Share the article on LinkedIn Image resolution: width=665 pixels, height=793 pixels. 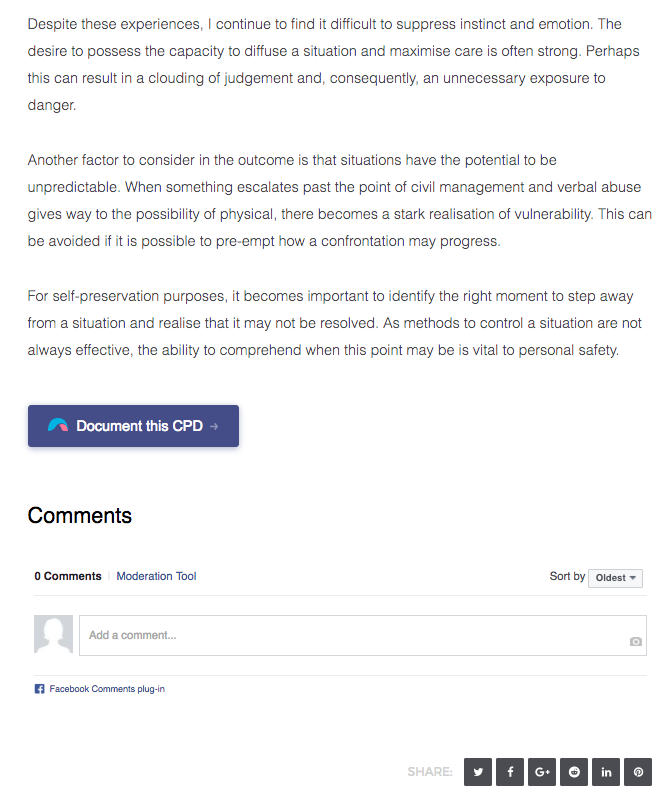coord(606,772)
